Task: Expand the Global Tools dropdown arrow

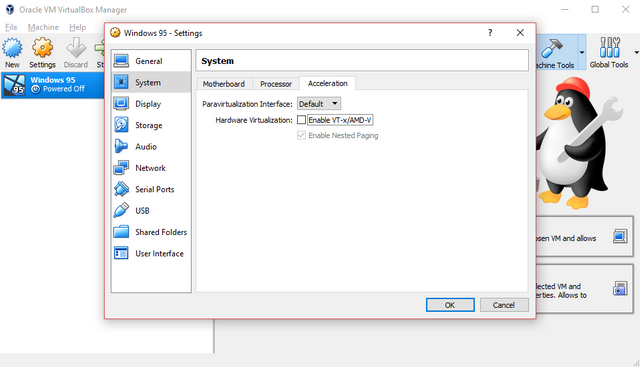Action: [x=636, y=52]
